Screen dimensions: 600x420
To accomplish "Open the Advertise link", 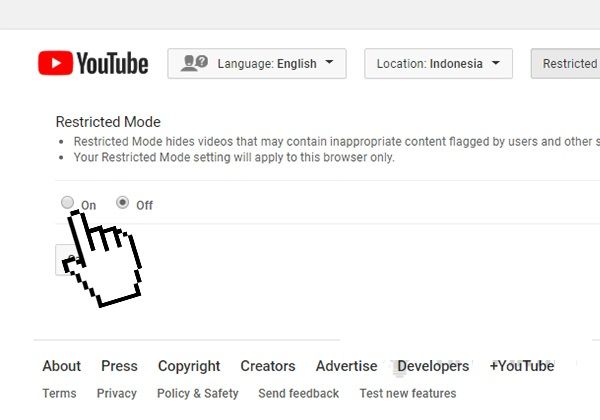I will 347,366.
